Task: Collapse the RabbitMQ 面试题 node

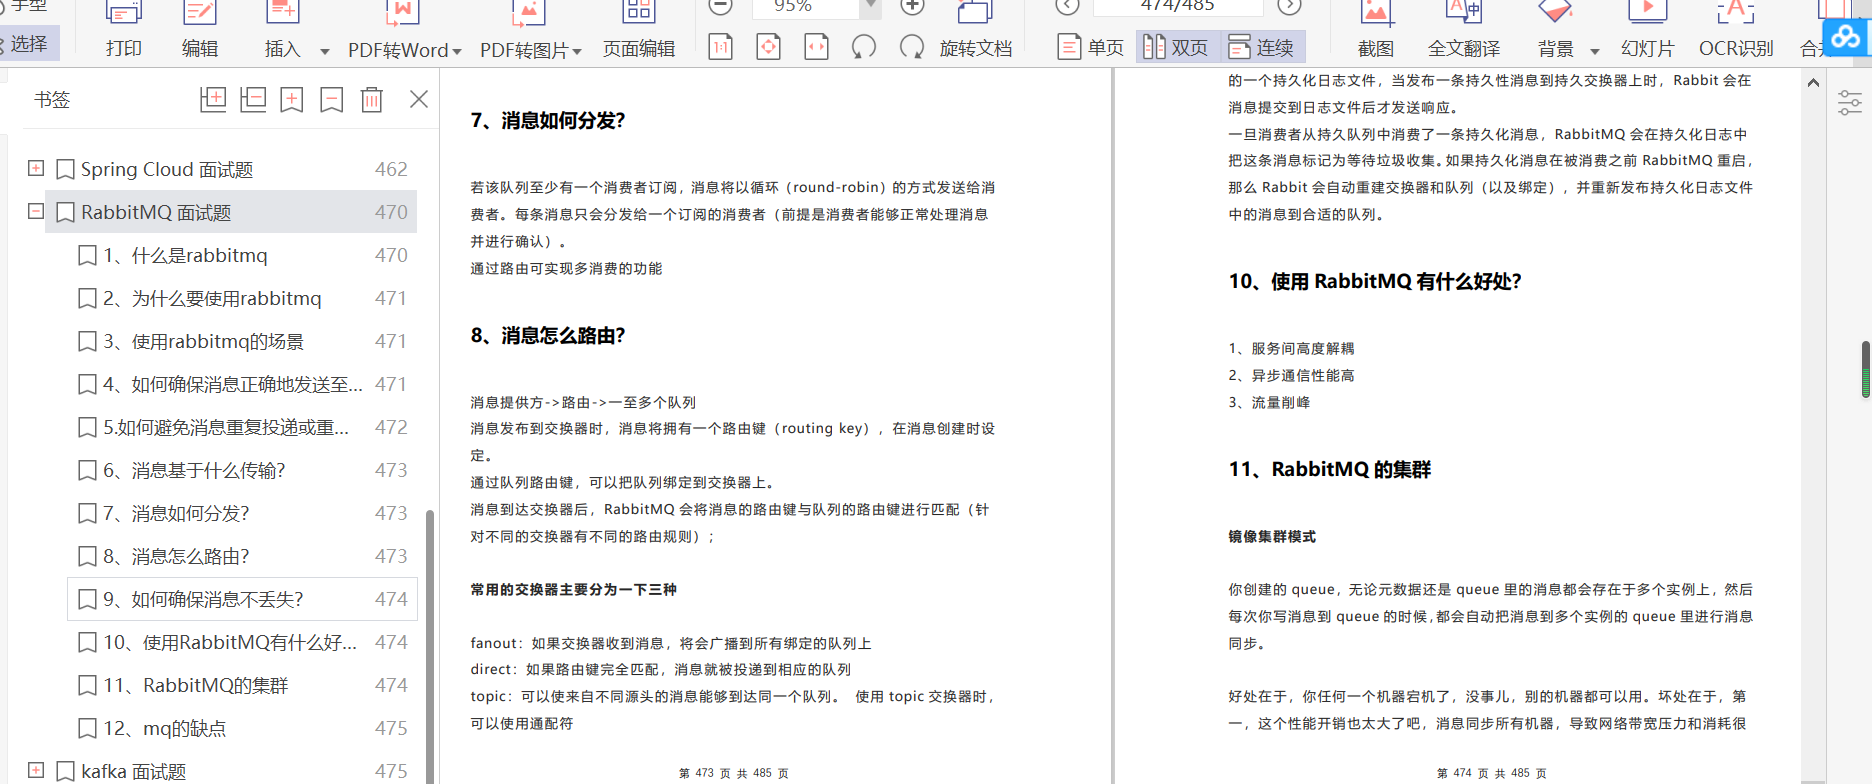Action: [x=36, y=211]
